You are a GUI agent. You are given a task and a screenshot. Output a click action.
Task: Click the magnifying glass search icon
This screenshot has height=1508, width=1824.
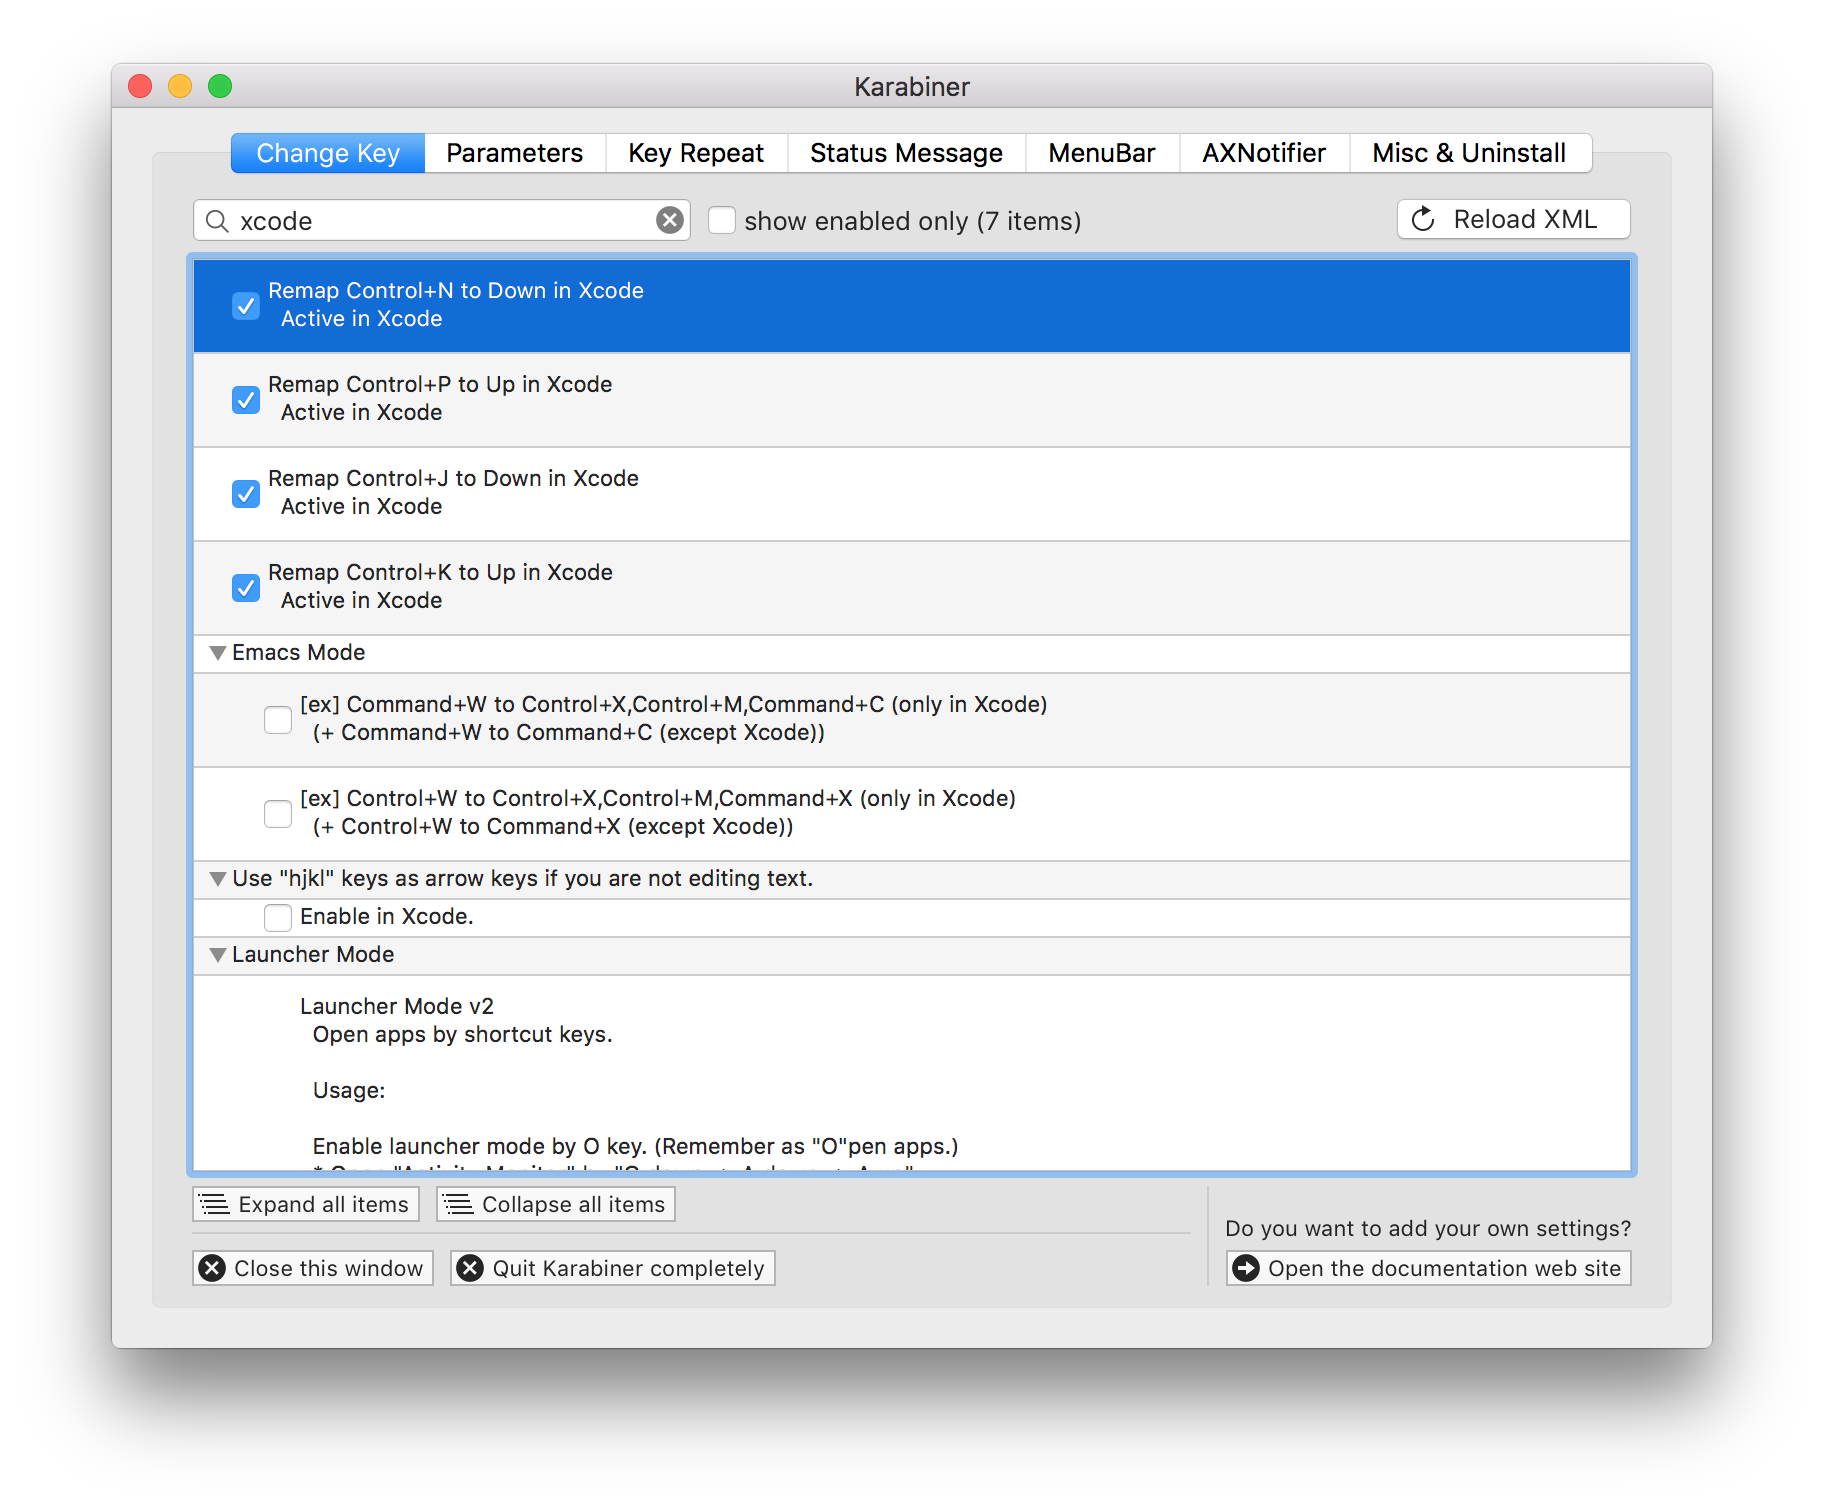pyautogui.click(x=217, y=221)
